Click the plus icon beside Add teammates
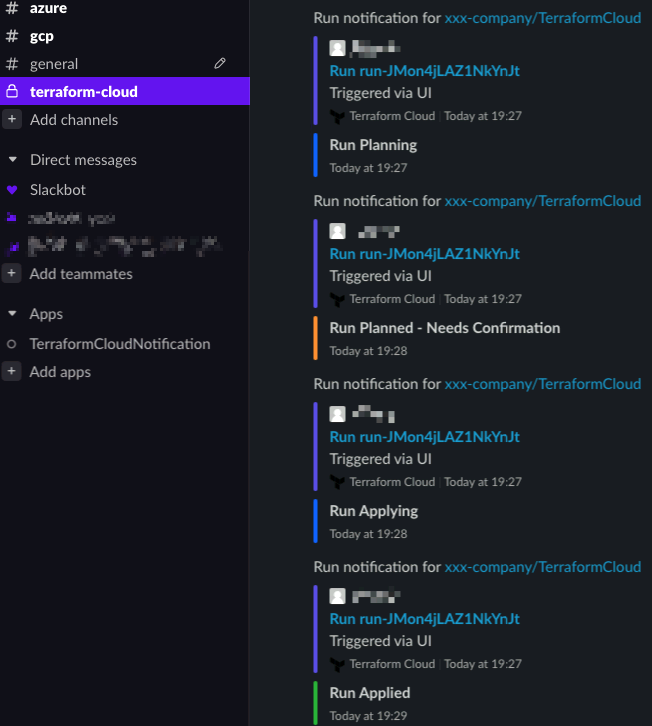 tap(12, 274)
